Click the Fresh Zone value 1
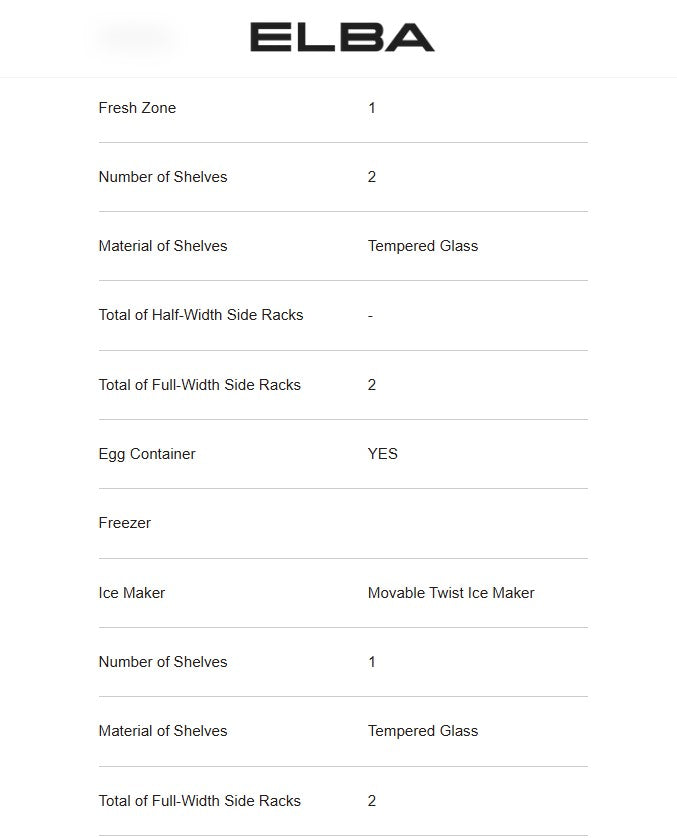Screen dimensions: 677x839 pos(372,108)
